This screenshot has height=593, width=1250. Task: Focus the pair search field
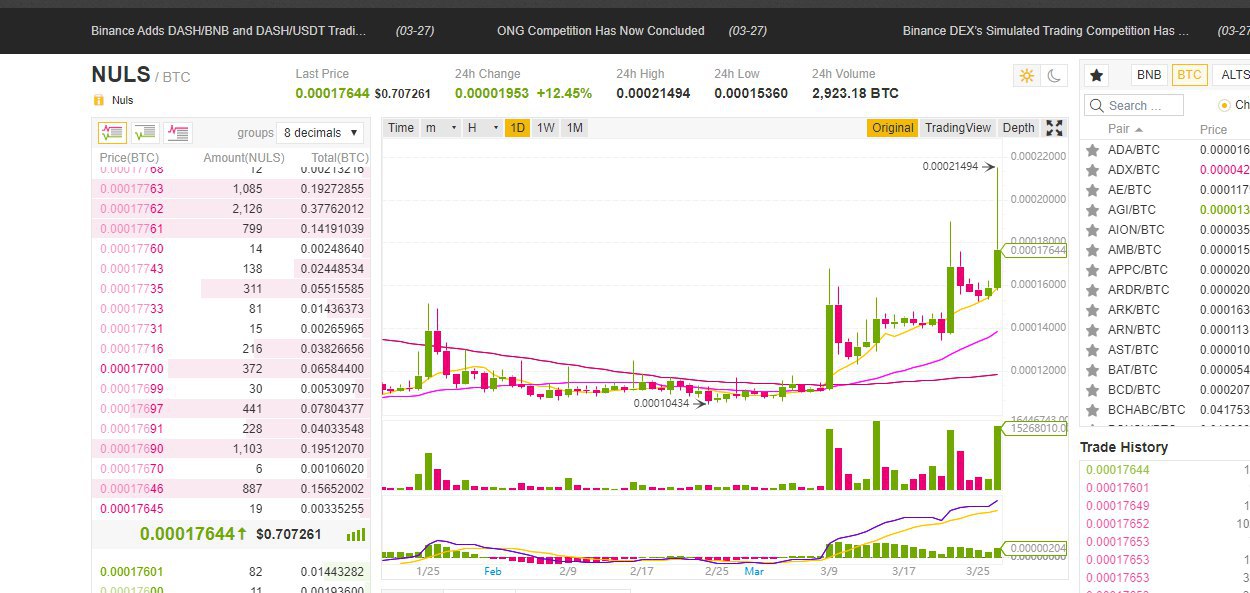coord(1133,105)
